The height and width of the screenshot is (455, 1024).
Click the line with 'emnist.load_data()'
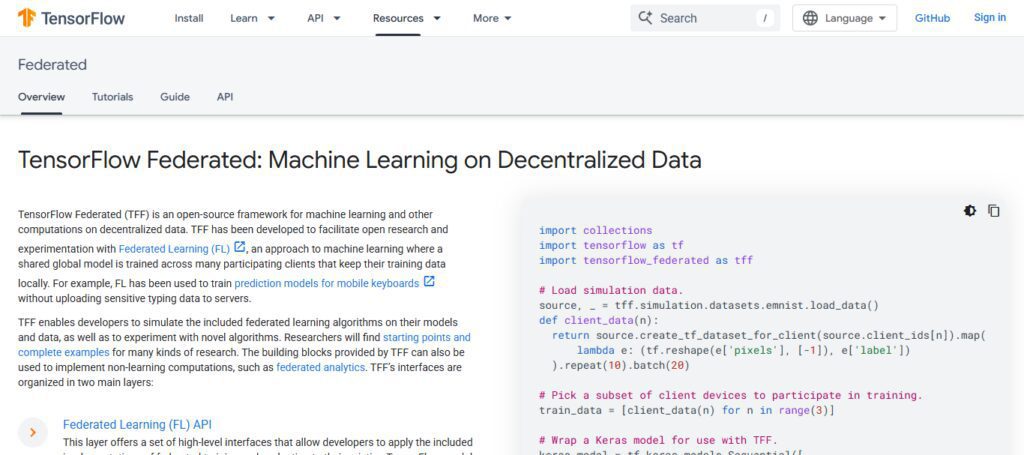(709, 306)
